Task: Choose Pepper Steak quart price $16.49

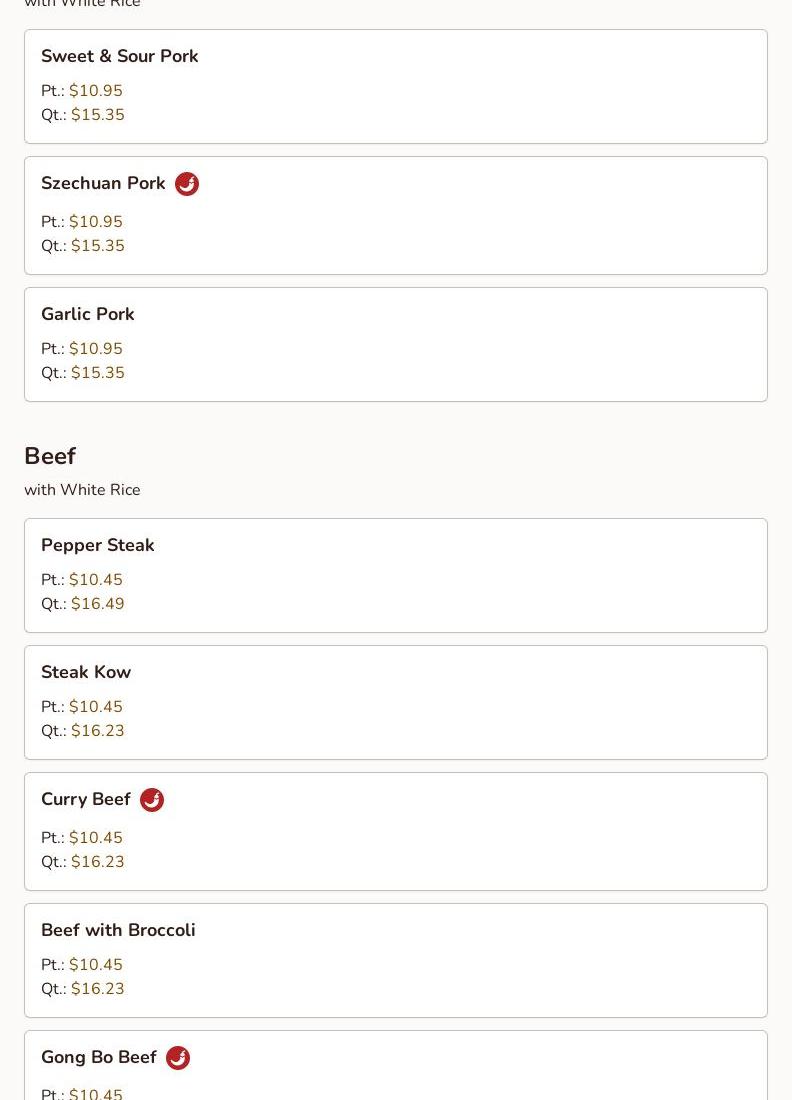Action: tap(98, 604)
